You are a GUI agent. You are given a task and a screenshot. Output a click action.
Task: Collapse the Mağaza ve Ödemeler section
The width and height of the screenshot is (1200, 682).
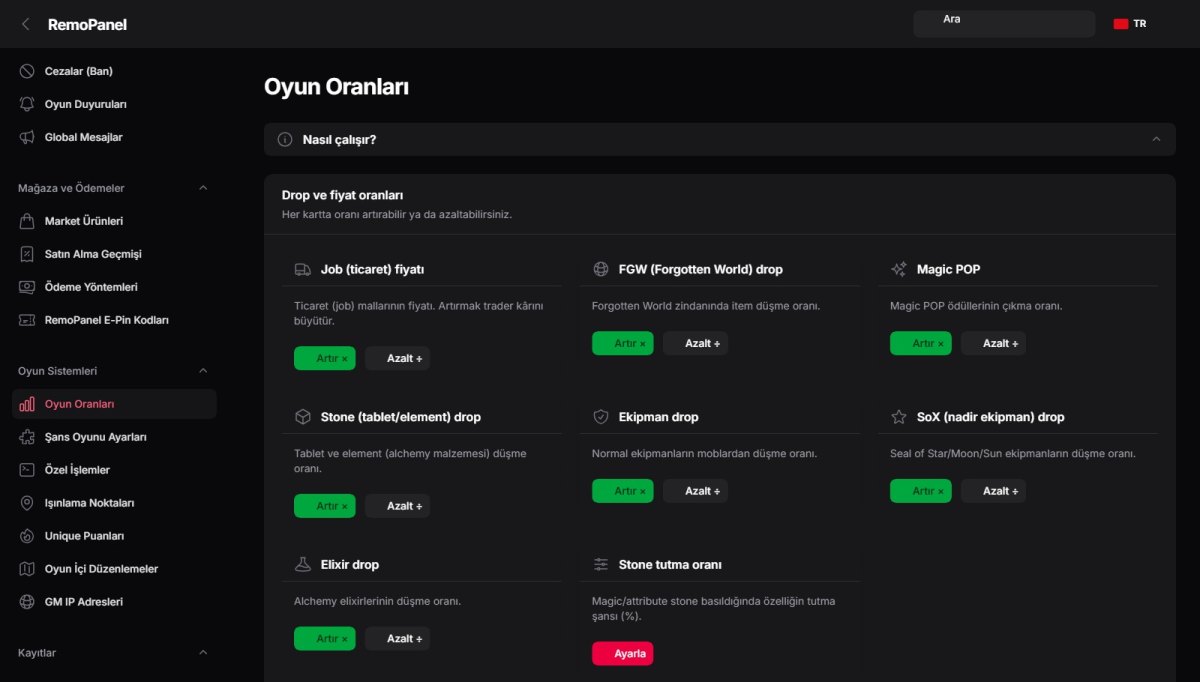coord(203,188)
